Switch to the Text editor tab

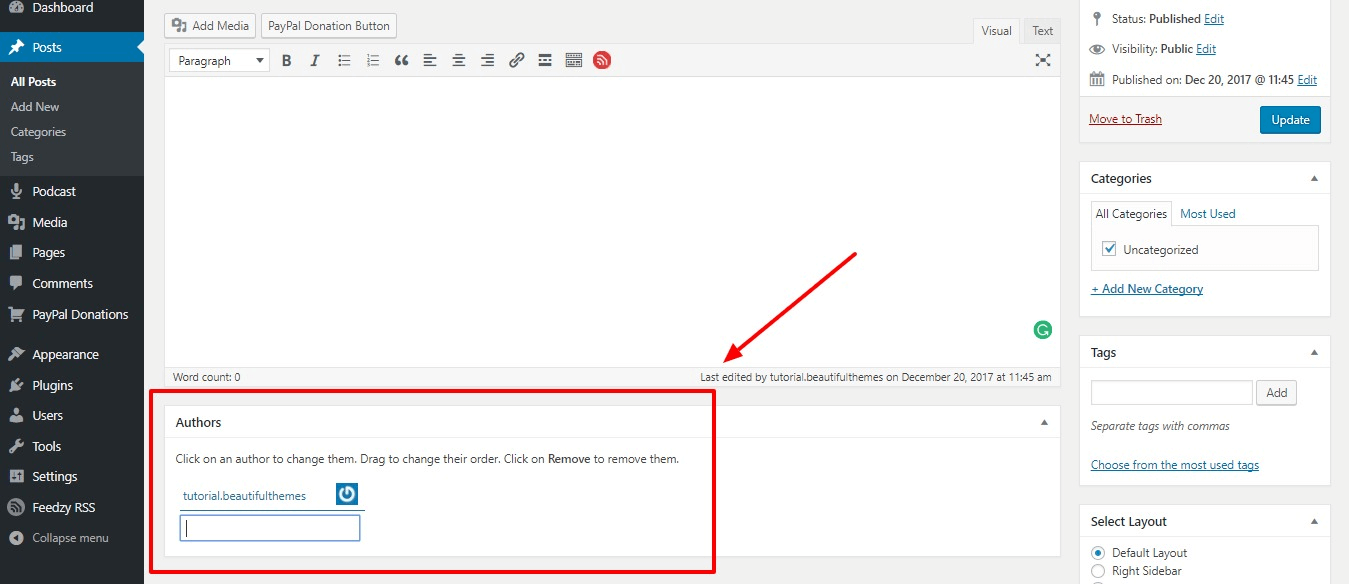click(x=1042, y=31)
